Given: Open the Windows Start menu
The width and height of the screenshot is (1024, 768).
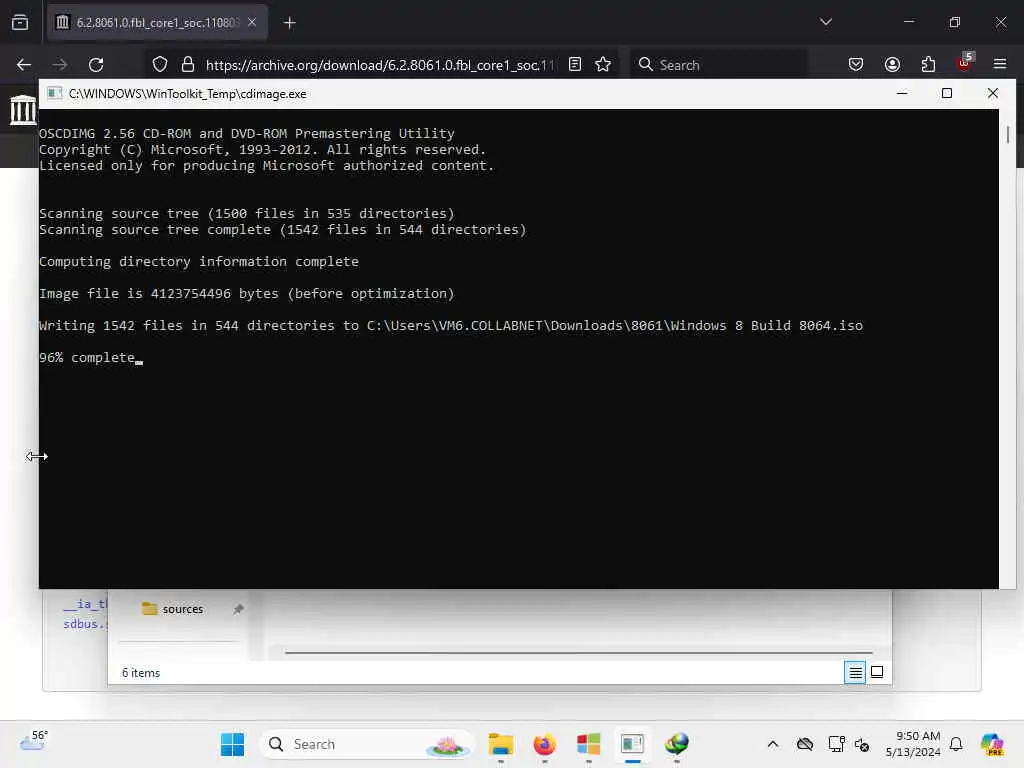Looking at the screenshot, I should click(x=232, y=744).
